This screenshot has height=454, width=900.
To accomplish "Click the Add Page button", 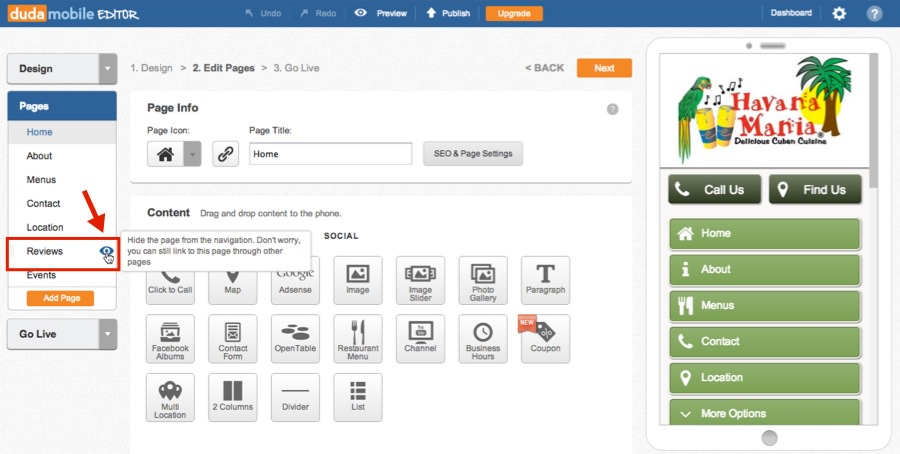I will [60, 298].
